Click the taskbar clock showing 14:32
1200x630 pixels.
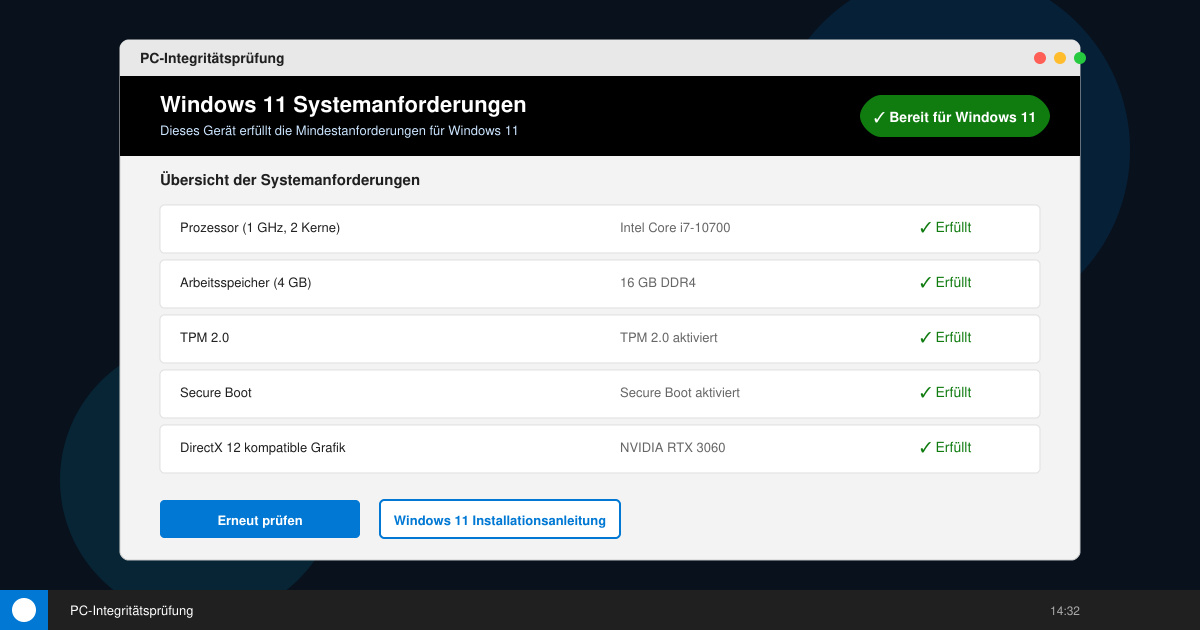(1065, 610)
